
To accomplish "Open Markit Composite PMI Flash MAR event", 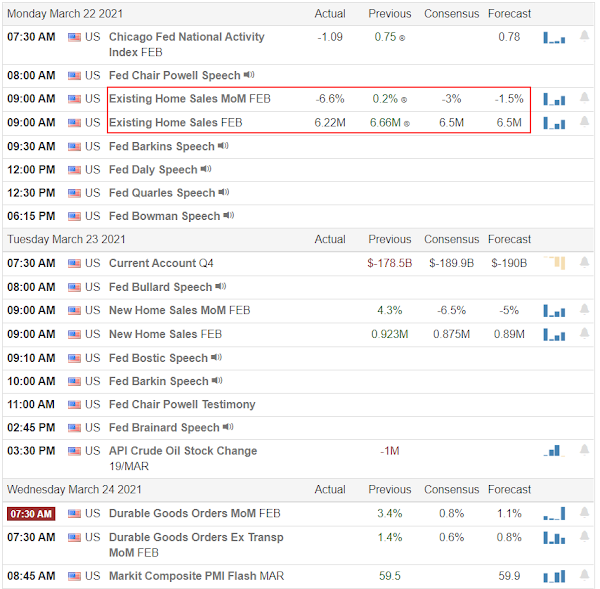I will [x=197, y=576].
